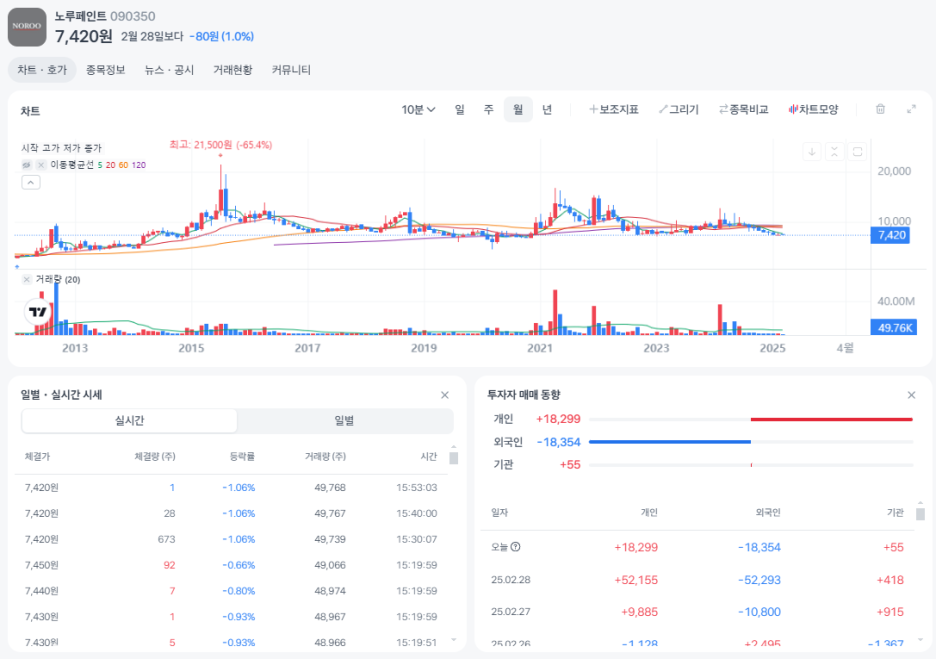Screen dimensions: 936x659
Task: Click the 기관 trading bar
Action: pos(751,465)
